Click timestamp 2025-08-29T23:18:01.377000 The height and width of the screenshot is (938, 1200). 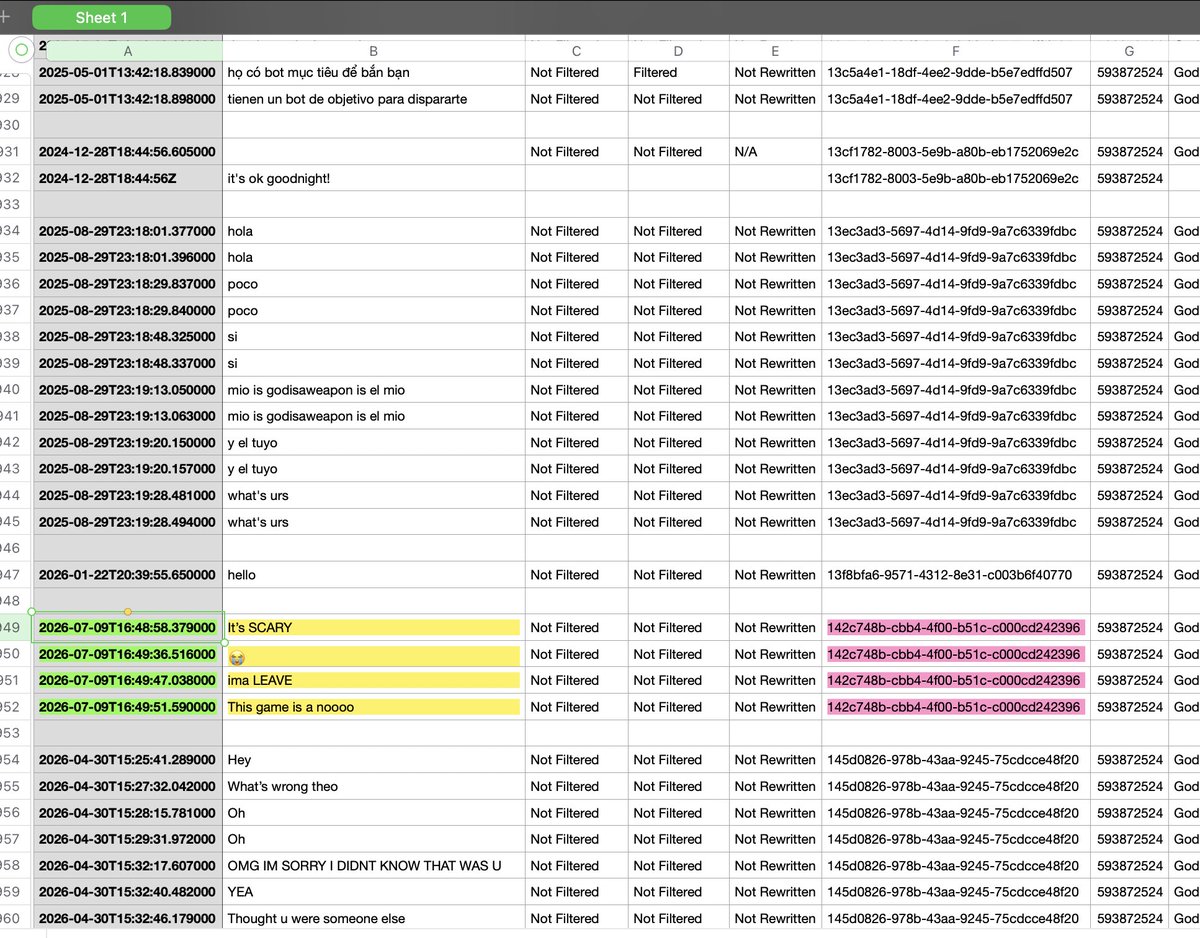[x=128, y=231]
